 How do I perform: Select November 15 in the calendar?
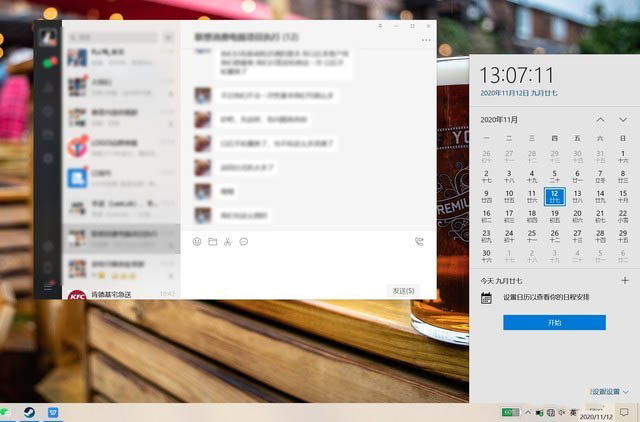click(x=623, y=197)
